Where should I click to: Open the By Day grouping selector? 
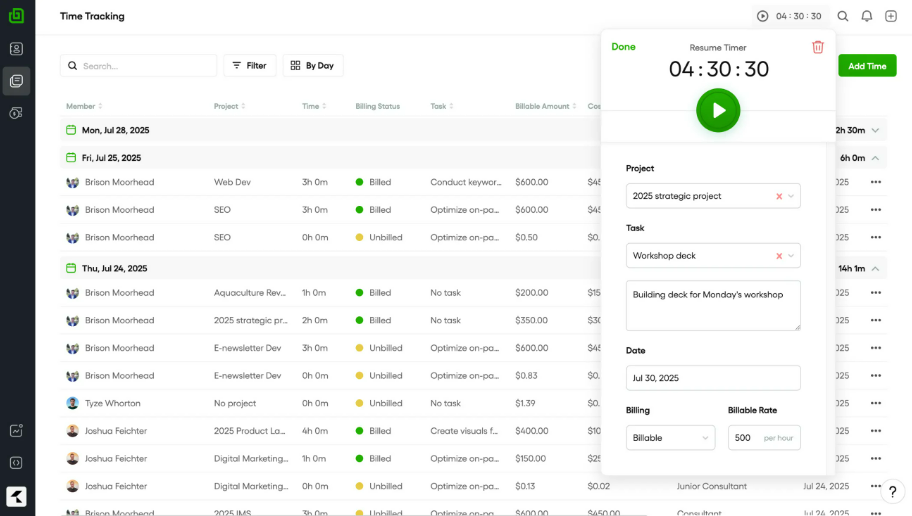(x=313, y=66)
